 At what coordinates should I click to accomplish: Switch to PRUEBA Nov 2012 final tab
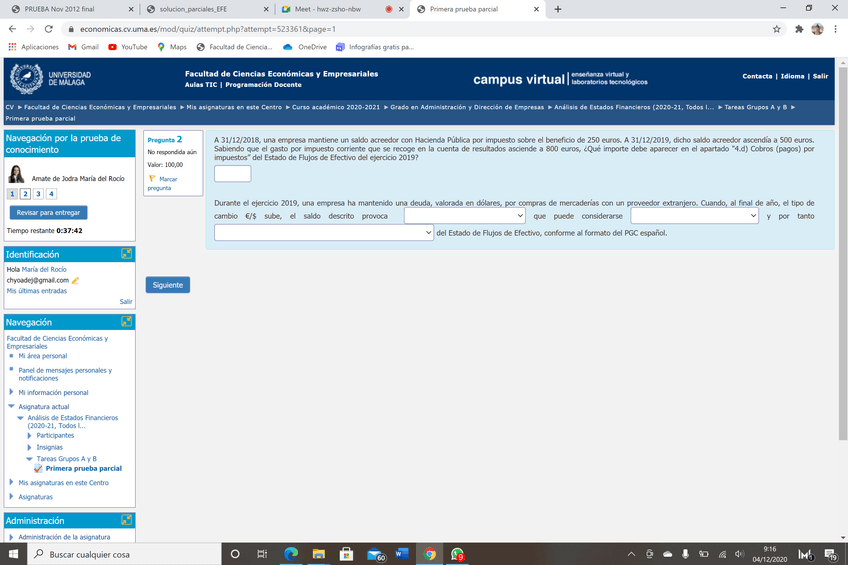(x=70, y=9)
